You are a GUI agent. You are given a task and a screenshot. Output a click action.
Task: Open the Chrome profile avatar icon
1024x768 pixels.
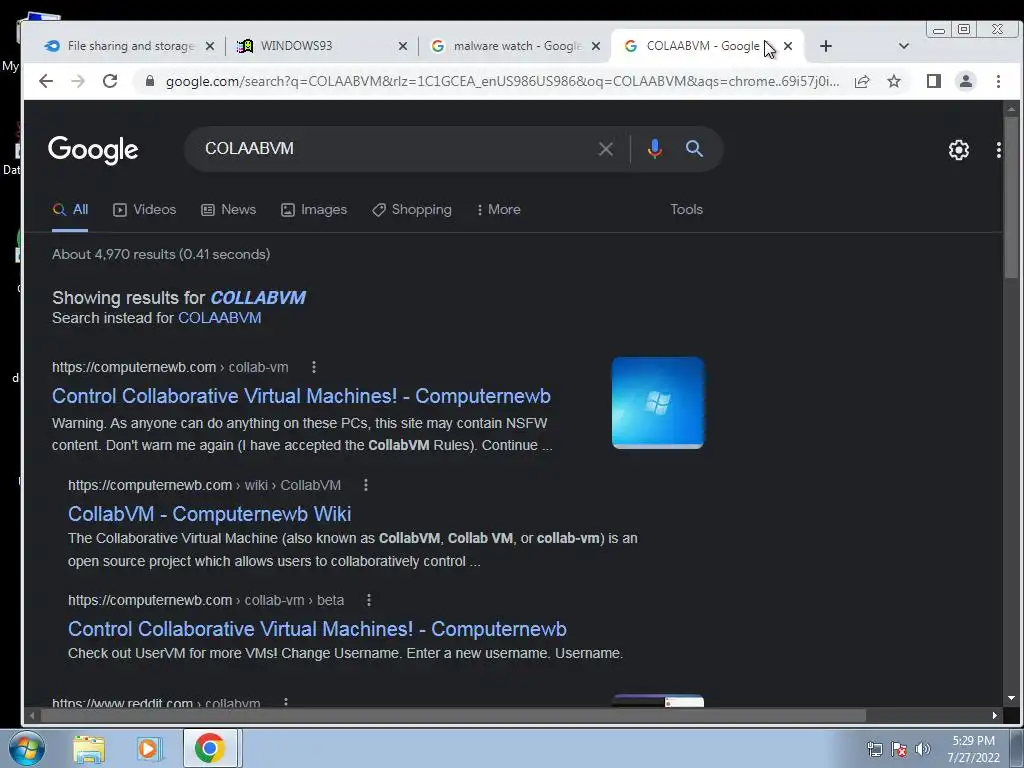pos(966,81)
